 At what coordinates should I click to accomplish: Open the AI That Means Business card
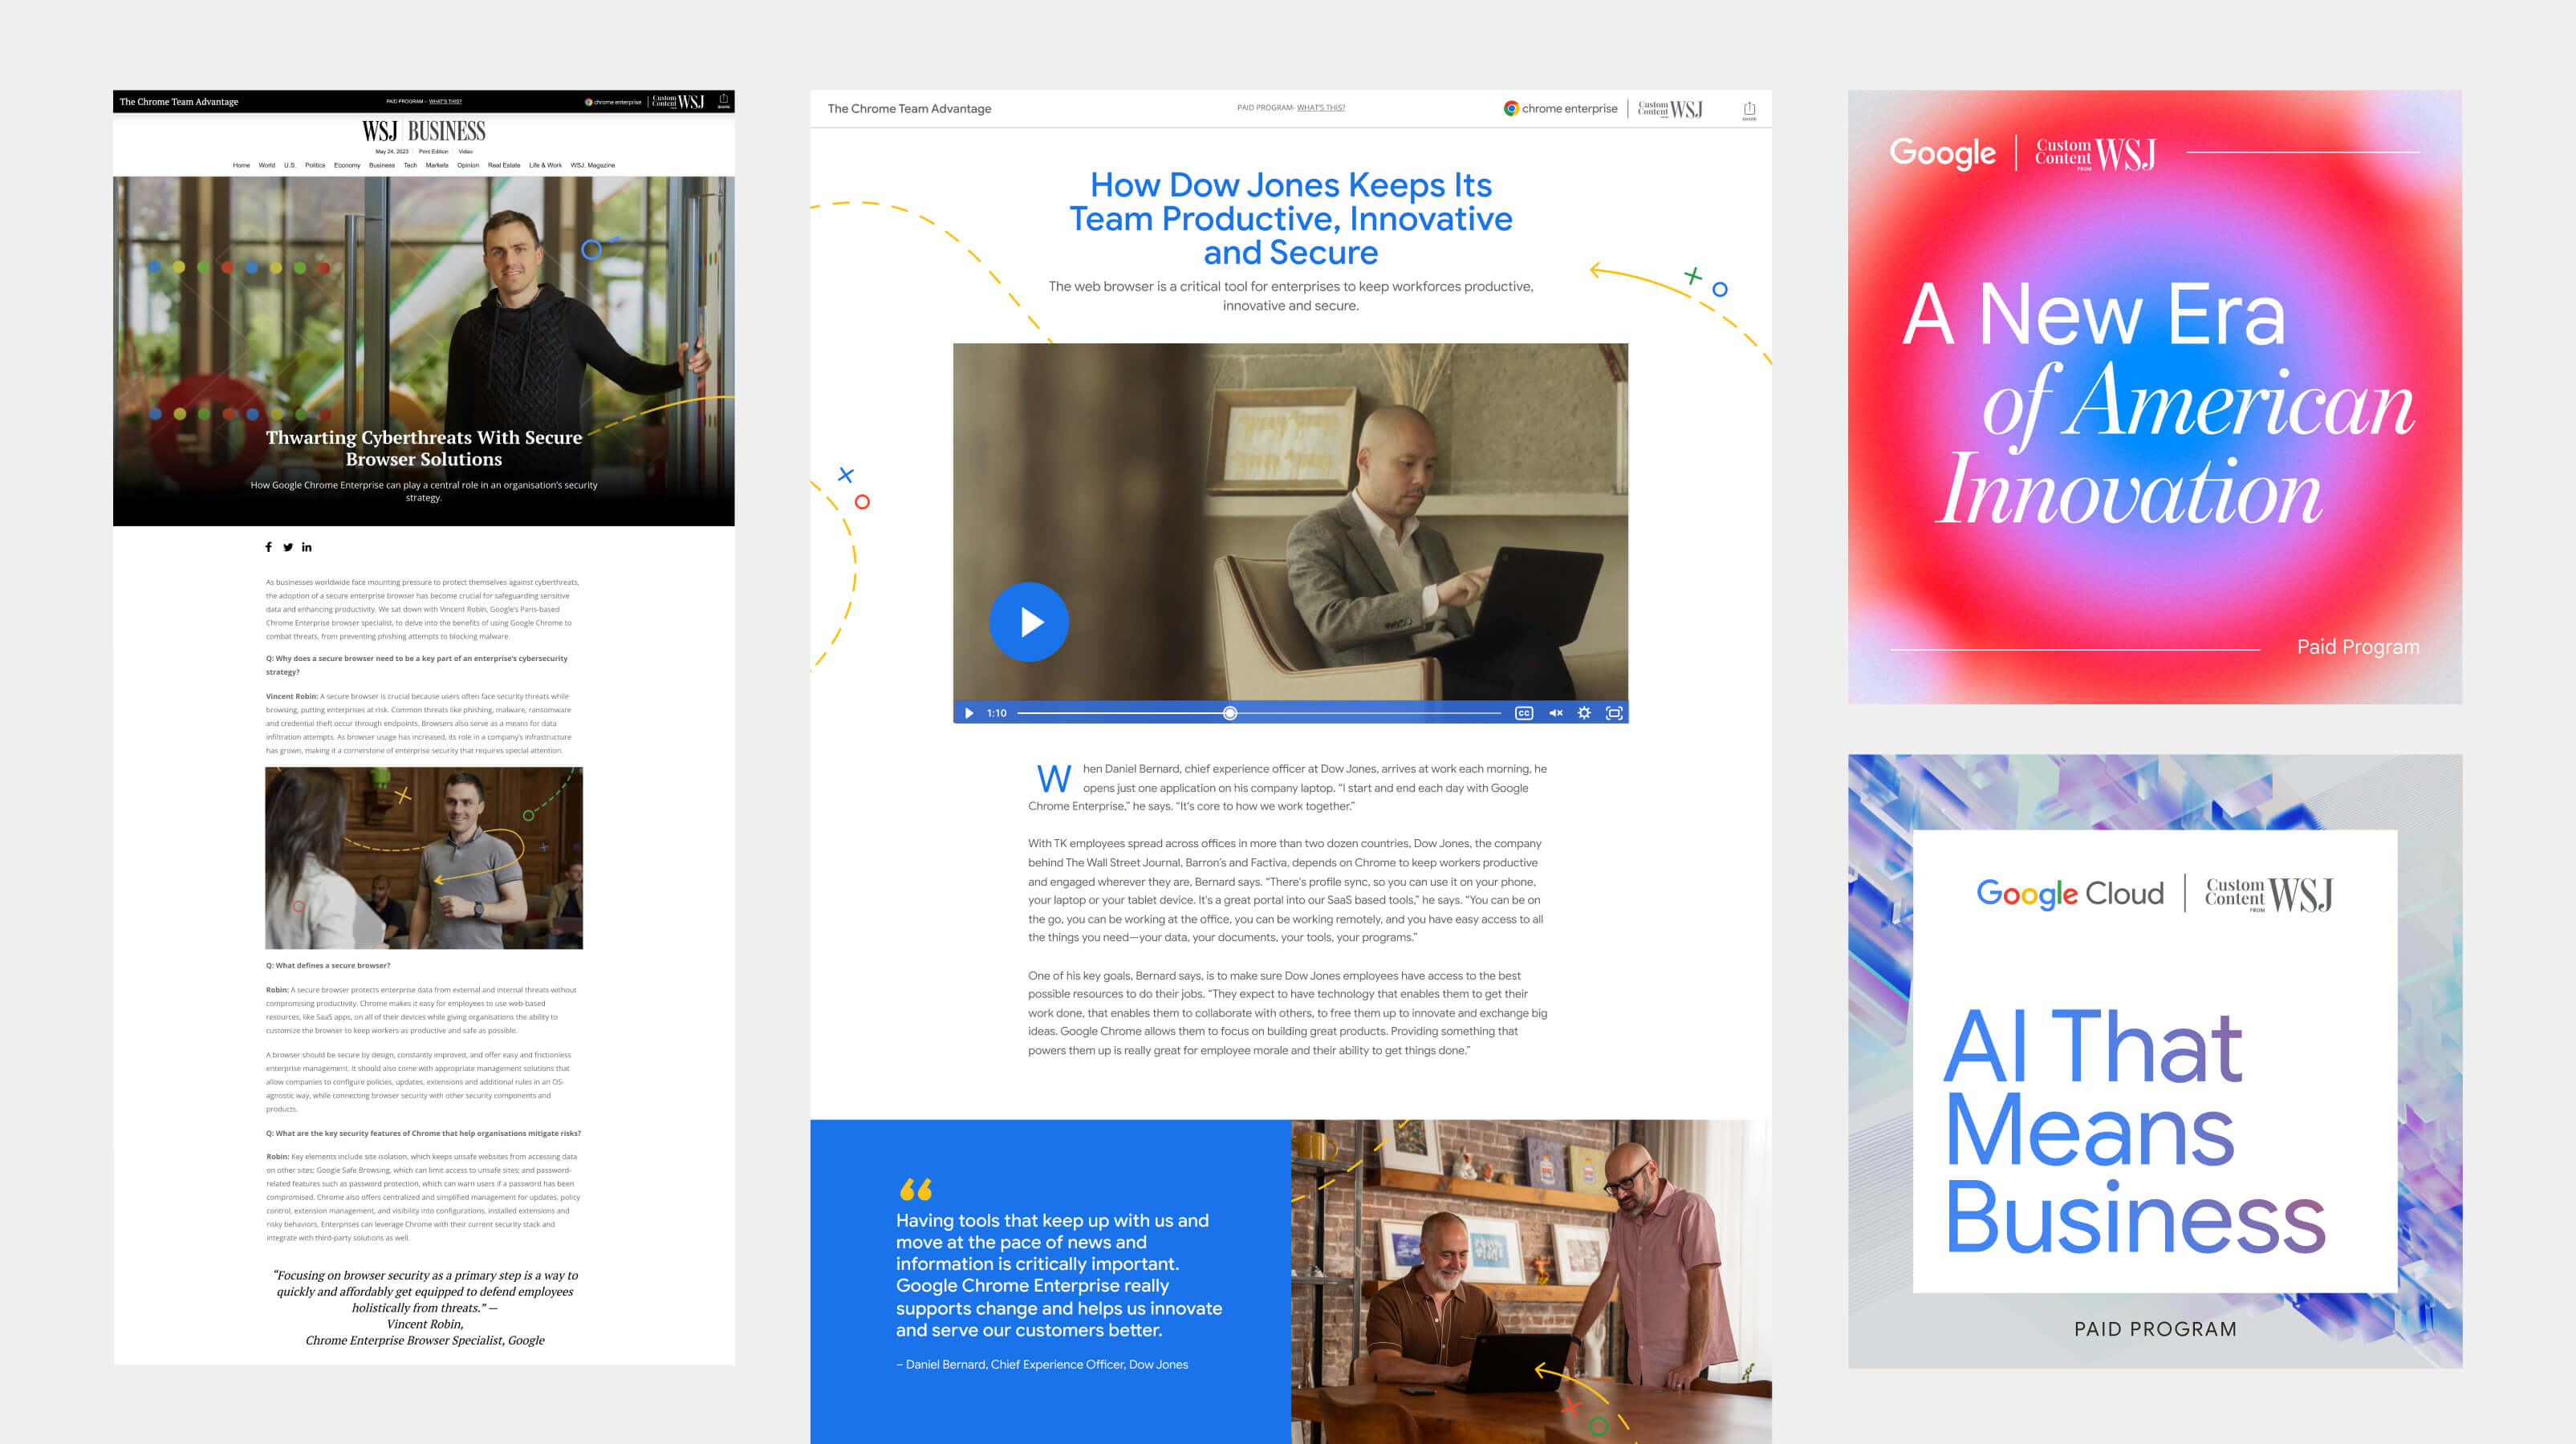pyautogui.click(x=2154, y=1060)
